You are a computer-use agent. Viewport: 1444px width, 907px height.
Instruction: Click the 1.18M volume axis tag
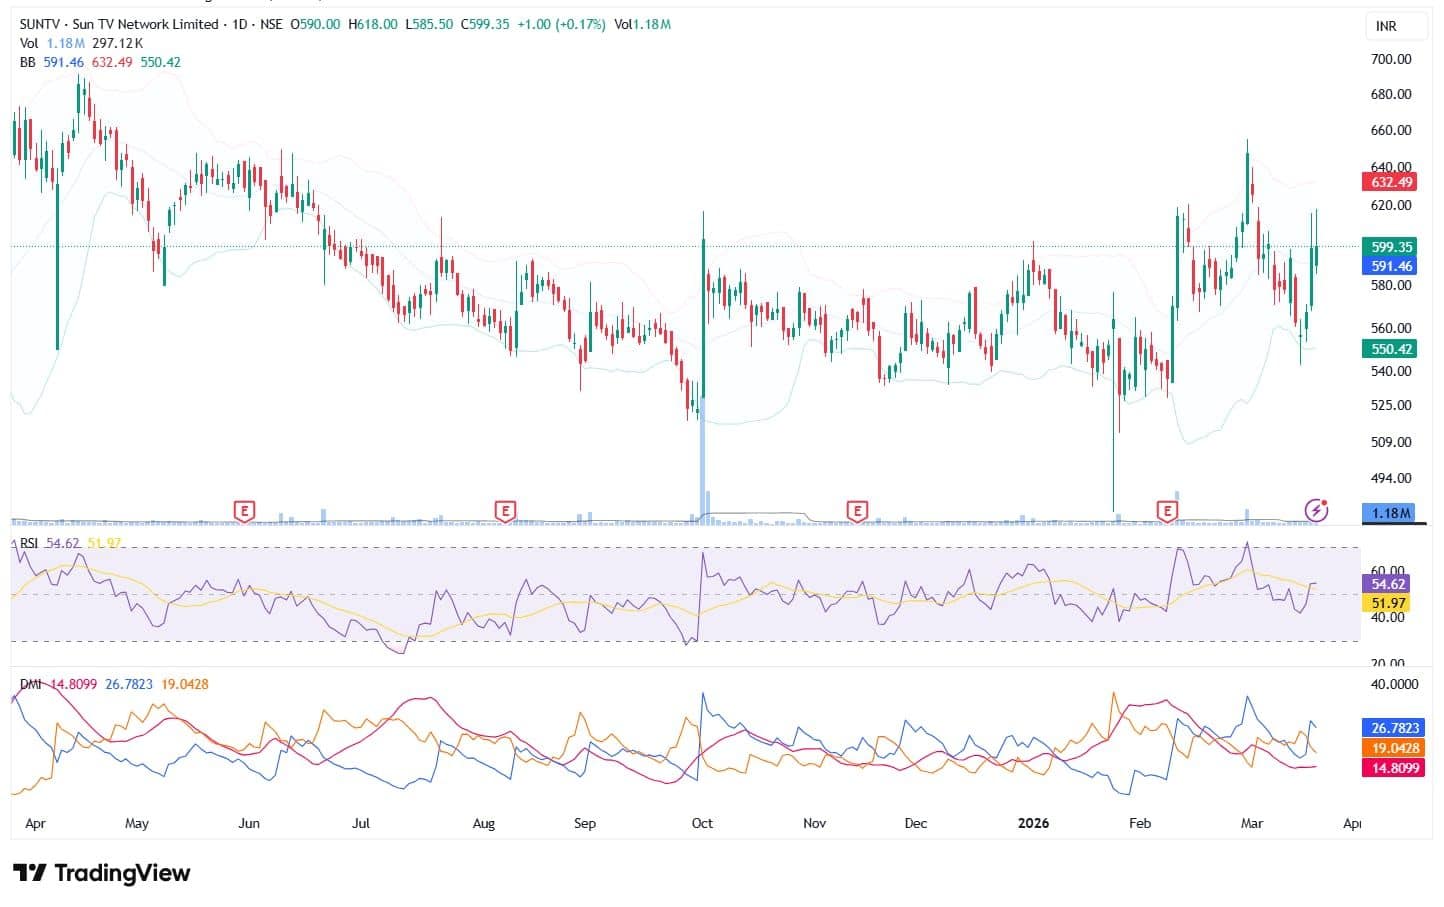click(1391, 513)
